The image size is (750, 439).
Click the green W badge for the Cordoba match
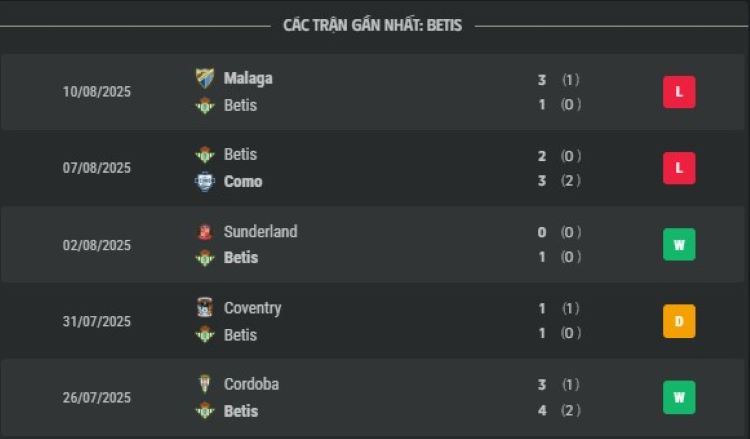pos(679,397)
